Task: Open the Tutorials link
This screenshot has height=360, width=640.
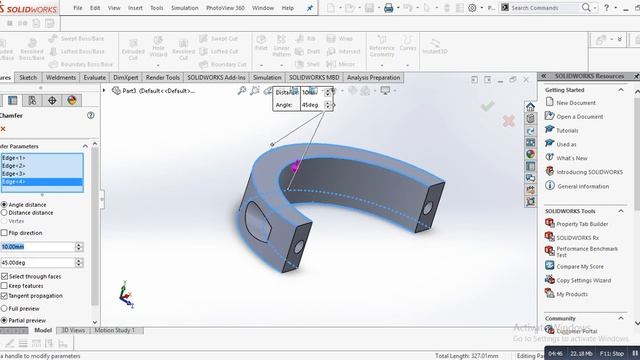Action: point(567,131)
